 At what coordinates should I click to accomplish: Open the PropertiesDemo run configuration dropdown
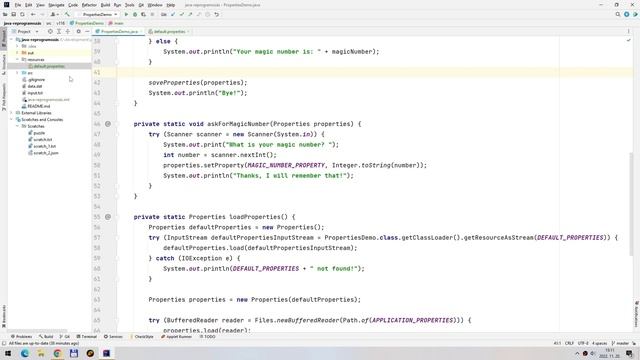click(98, 14)
